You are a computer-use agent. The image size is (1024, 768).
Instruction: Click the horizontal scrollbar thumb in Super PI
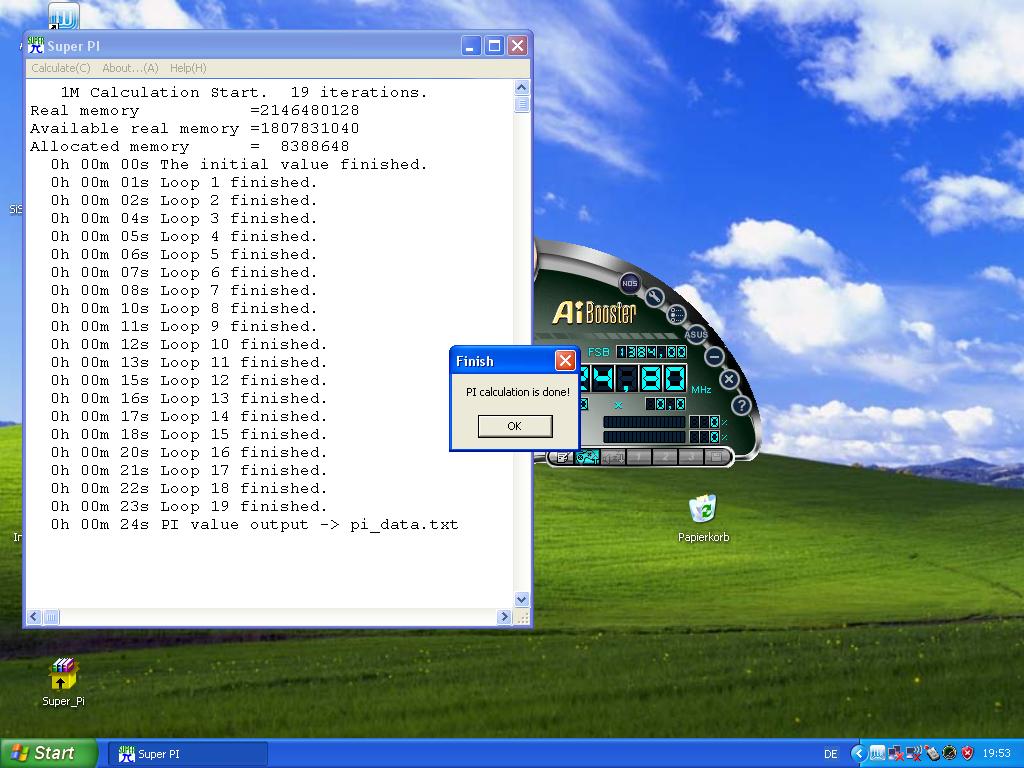pyautogui.click(x=51, y=616)
